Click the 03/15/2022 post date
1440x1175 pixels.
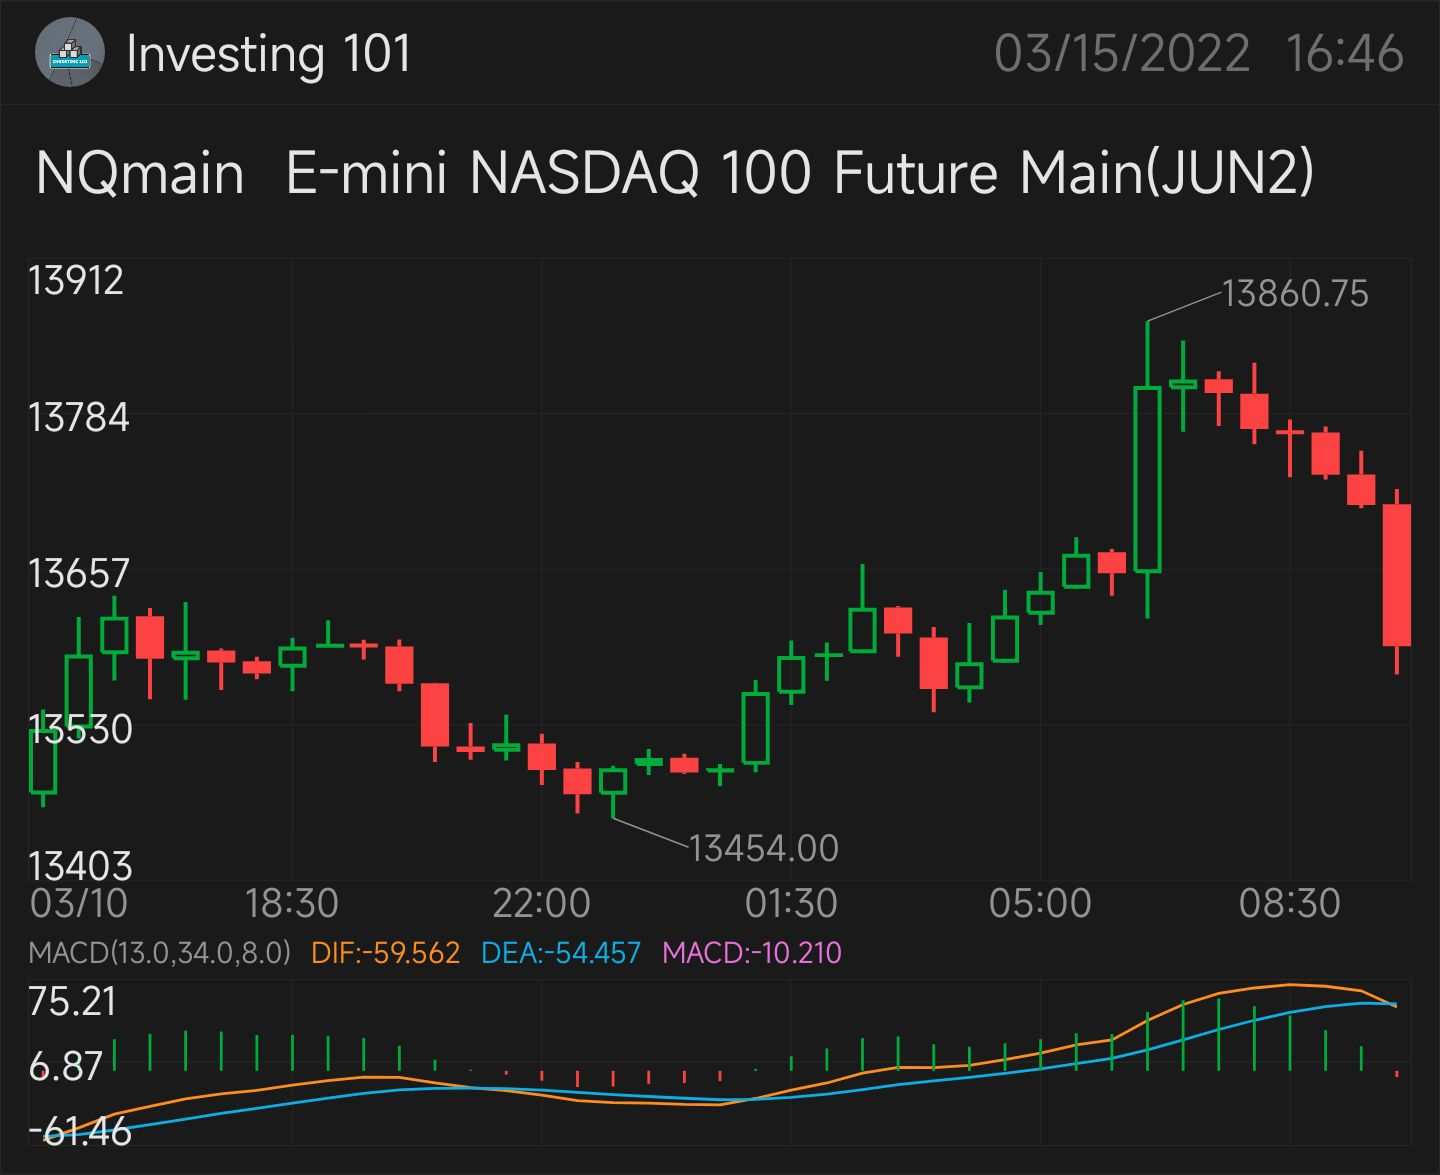pyautogui.click(x=1121, y=53)
